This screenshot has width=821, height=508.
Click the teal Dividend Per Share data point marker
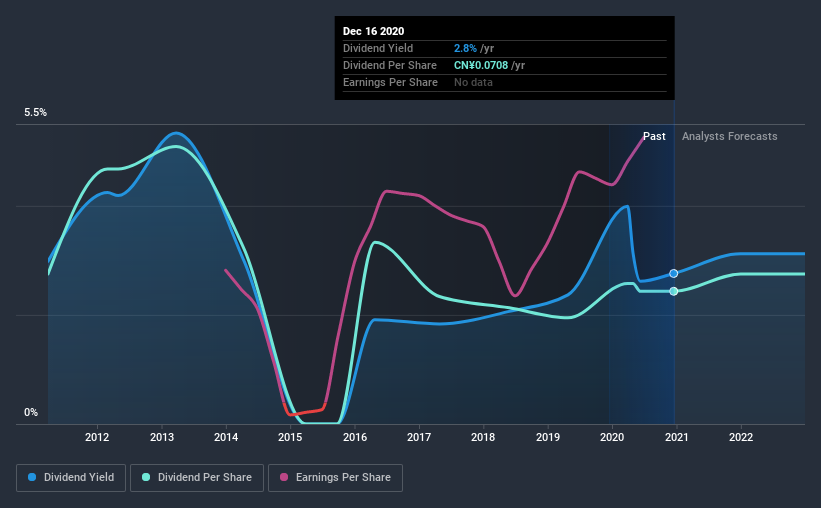[674, 291]
